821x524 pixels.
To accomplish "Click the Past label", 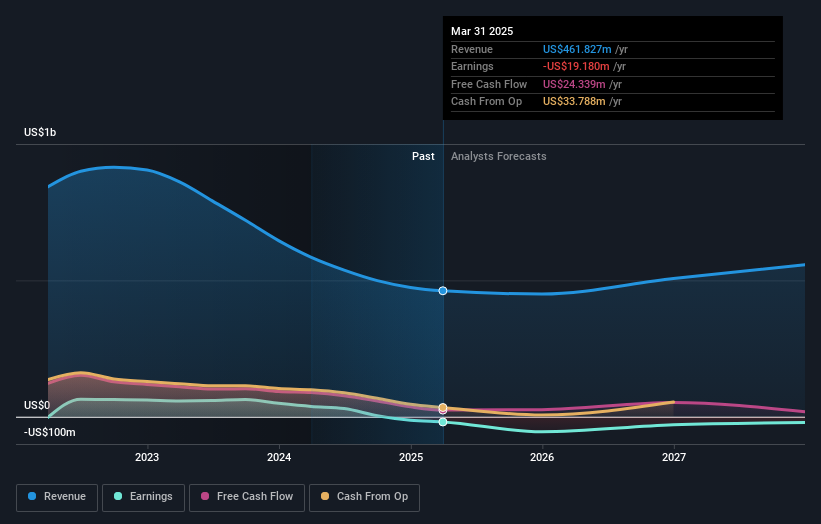I will click(423, 156).
